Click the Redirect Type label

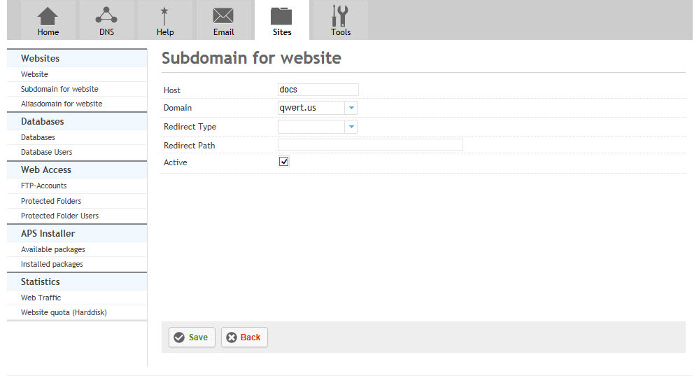pos(189,127)
